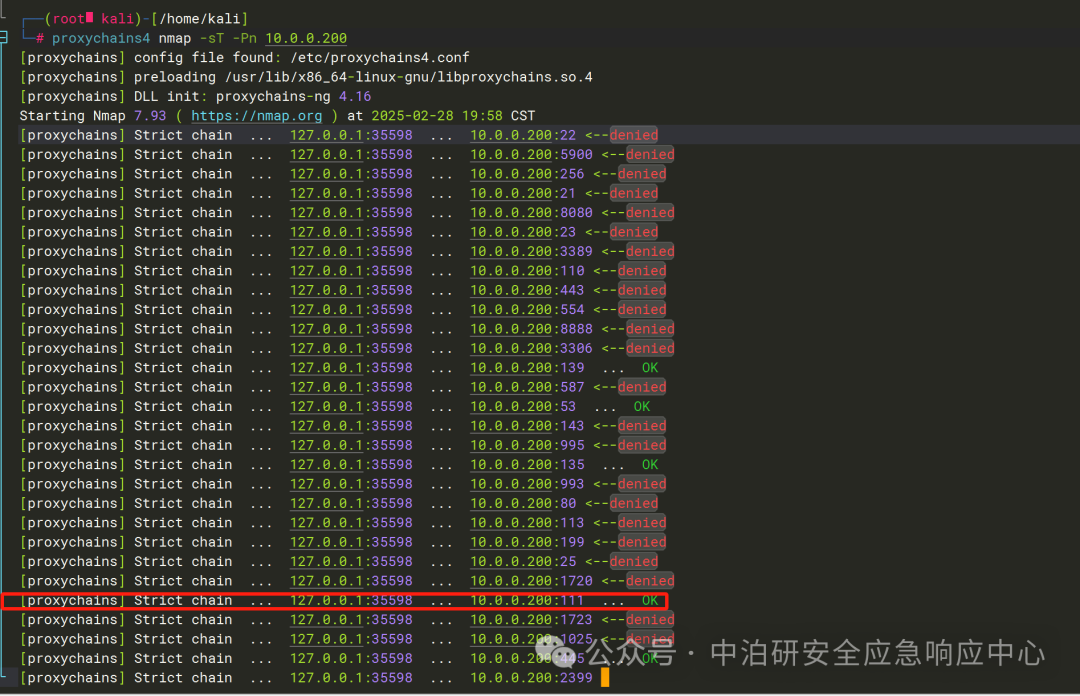Click the denied status for port 25
1080x696 pixels.
pyautogui.click(x=634, y=562)
